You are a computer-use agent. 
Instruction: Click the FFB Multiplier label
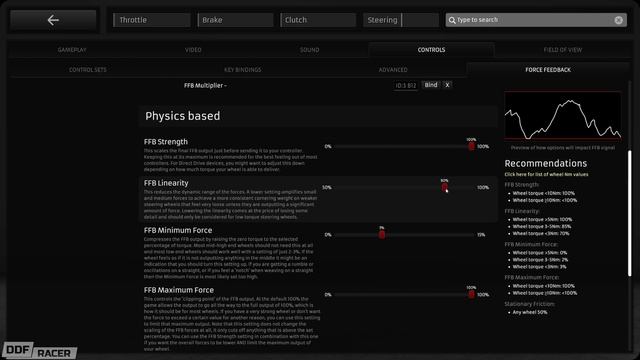point(205,85)
